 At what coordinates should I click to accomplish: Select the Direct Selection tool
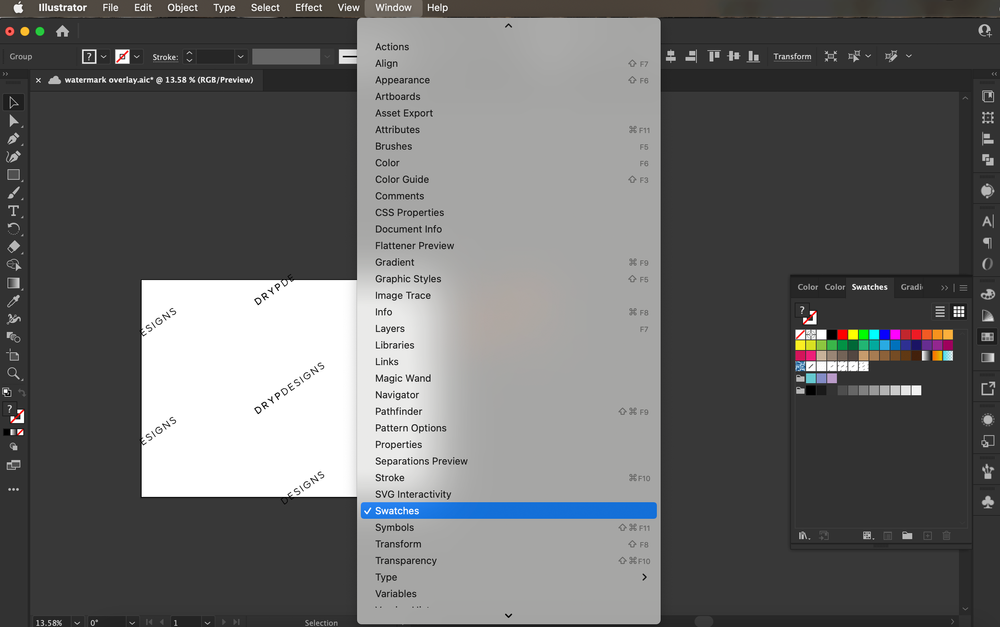(x=13, y=121)
